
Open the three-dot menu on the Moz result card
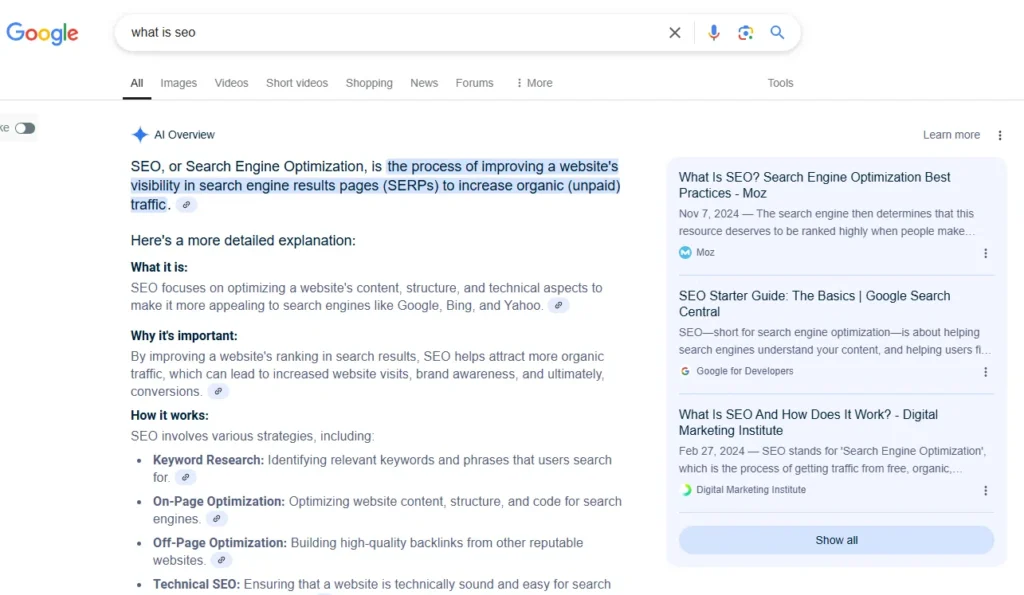[x=986, y=253]
